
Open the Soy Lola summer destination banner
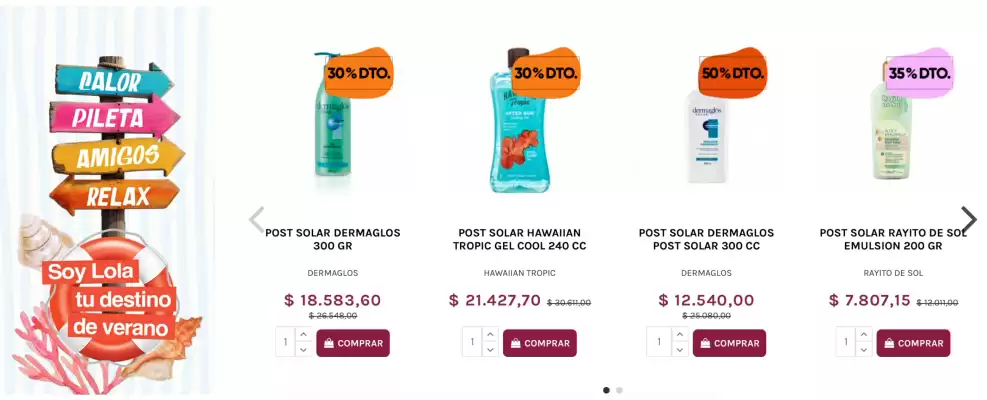coord(108,200)
